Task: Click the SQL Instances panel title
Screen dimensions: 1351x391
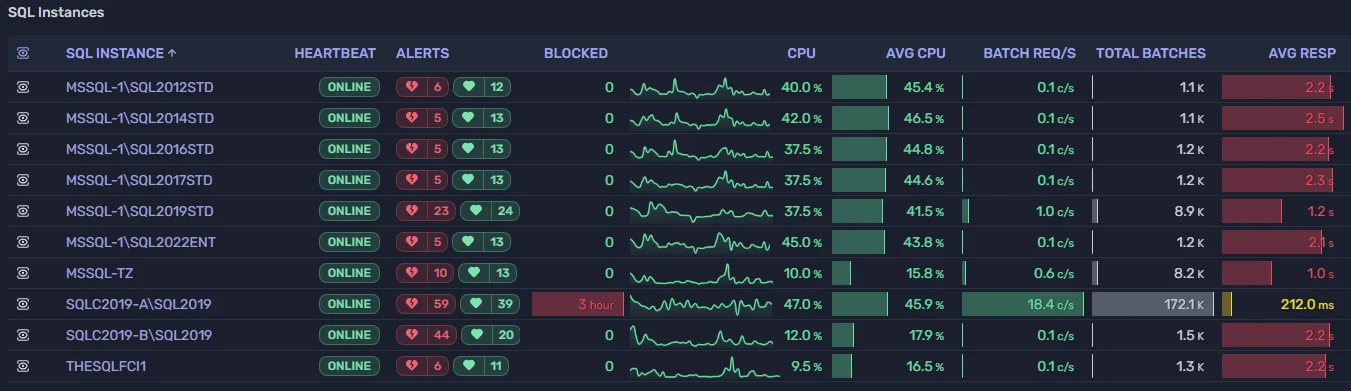Action: click(56, 13)
